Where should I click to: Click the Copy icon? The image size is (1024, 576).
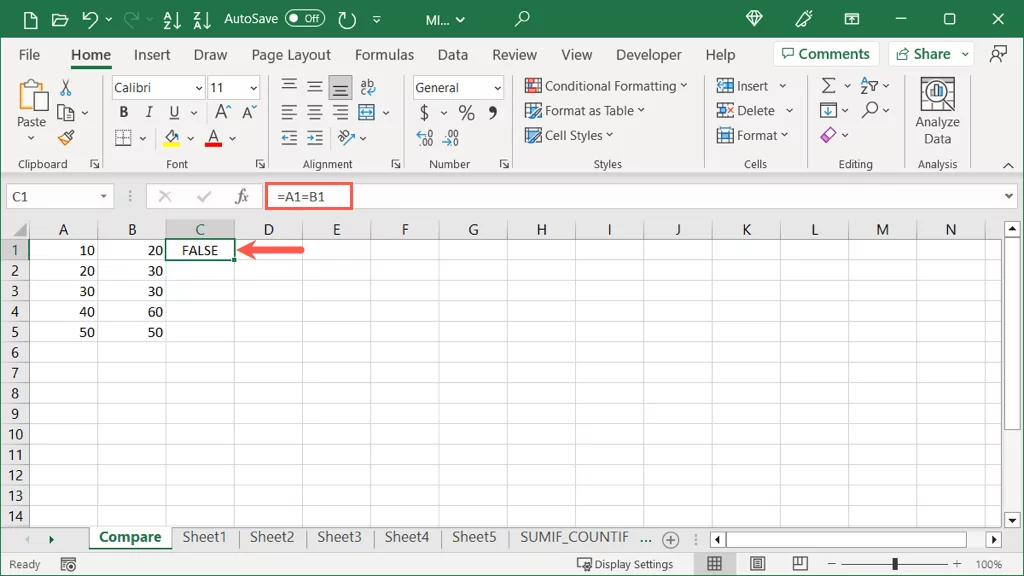[x=65, y=113]
